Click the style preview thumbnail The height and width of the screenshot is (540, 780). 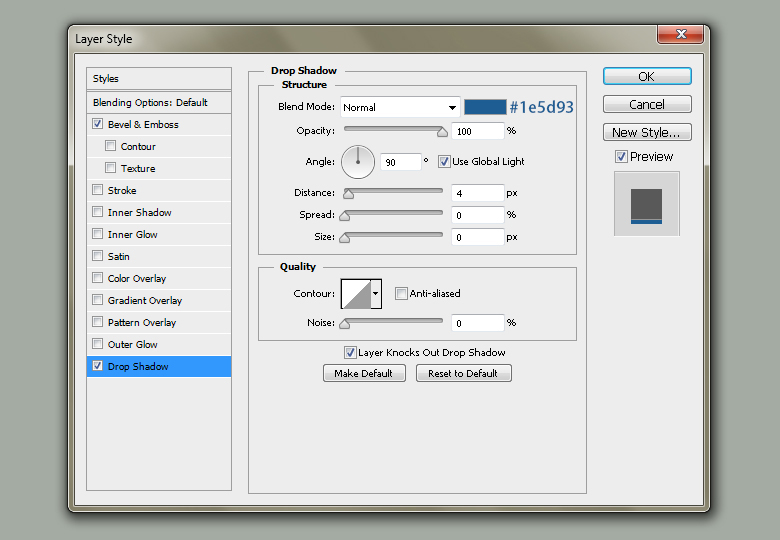click(x=646, y=204)
